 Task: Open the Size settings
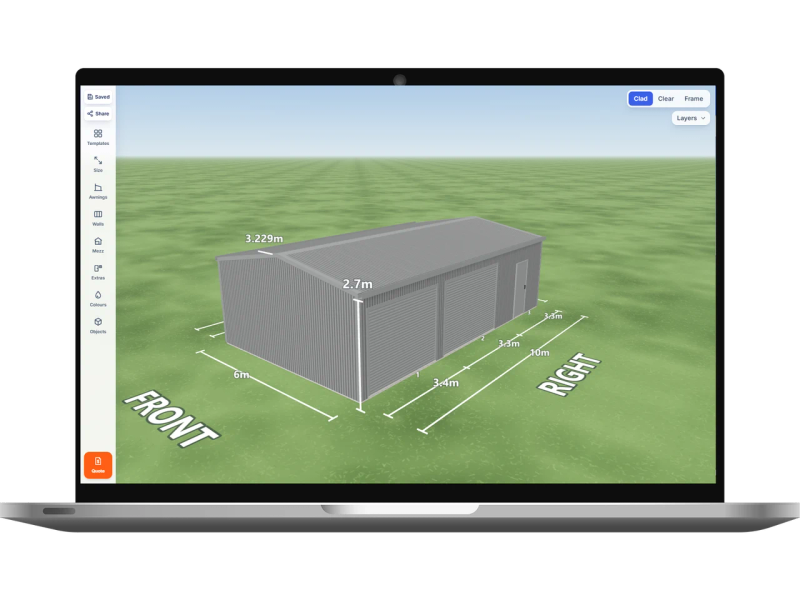98,164
